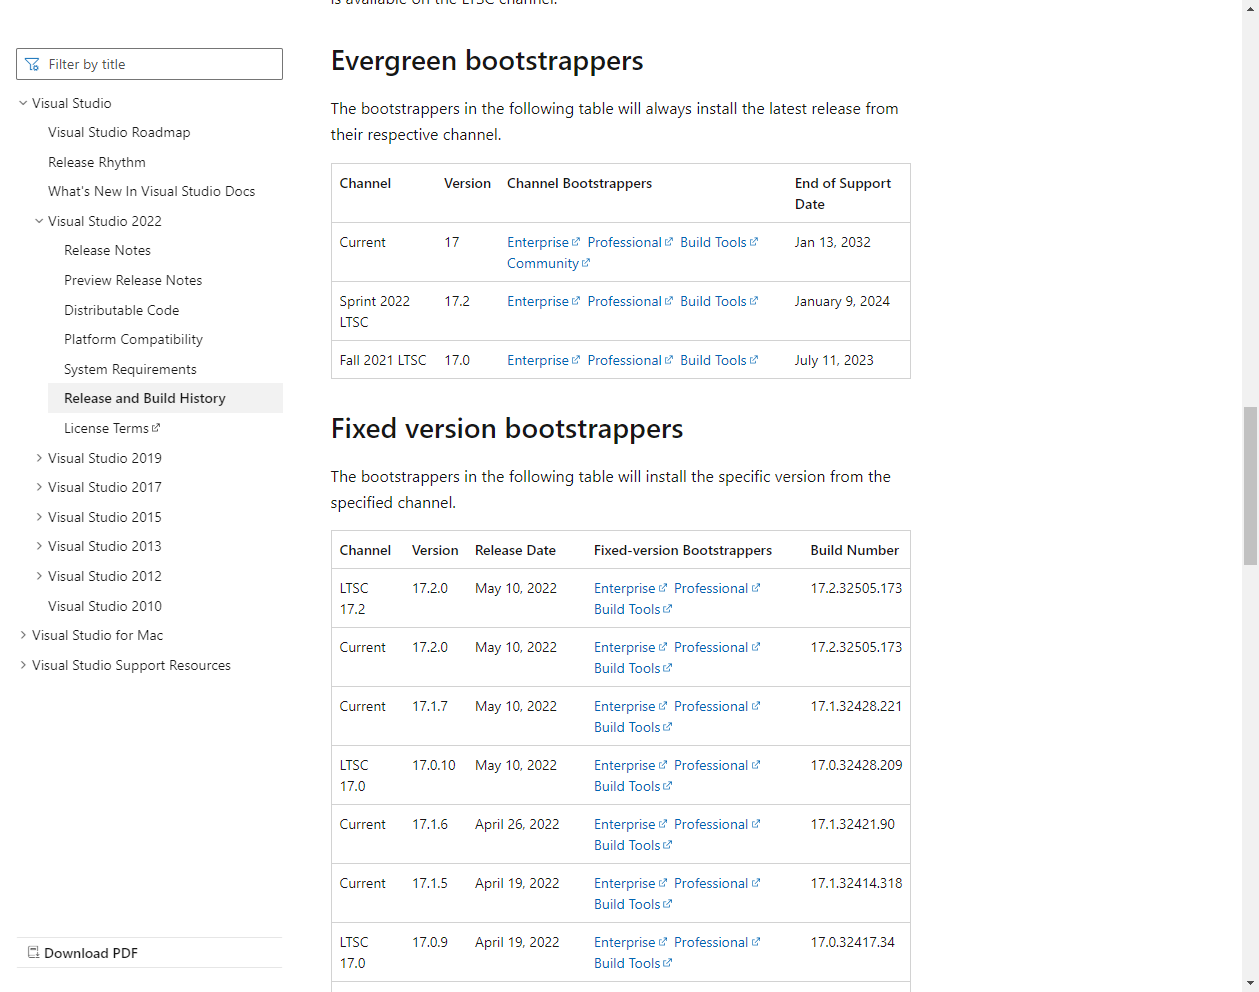Expand Visual Studio Support Resources node
This screenshot has height=992, width=1259.
23,665
